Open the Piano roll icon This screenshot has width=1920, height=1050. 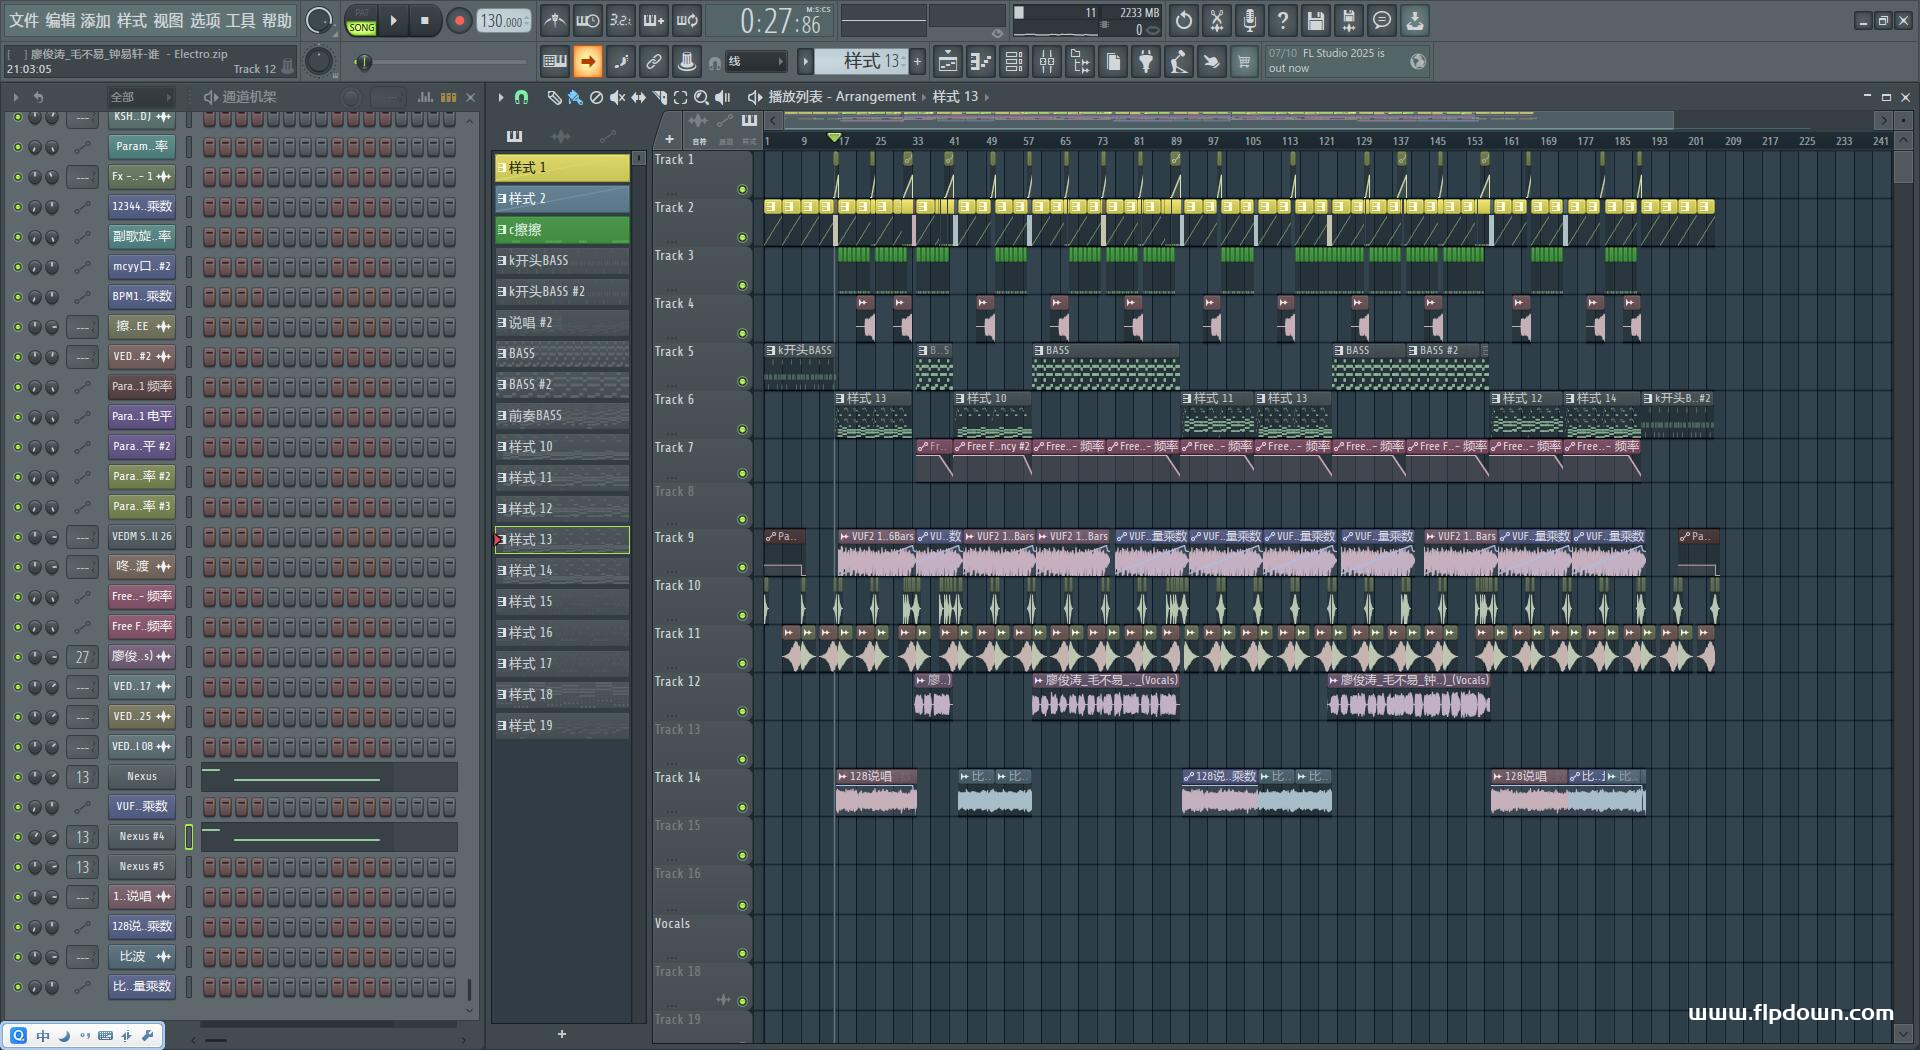tap(980, 62)
